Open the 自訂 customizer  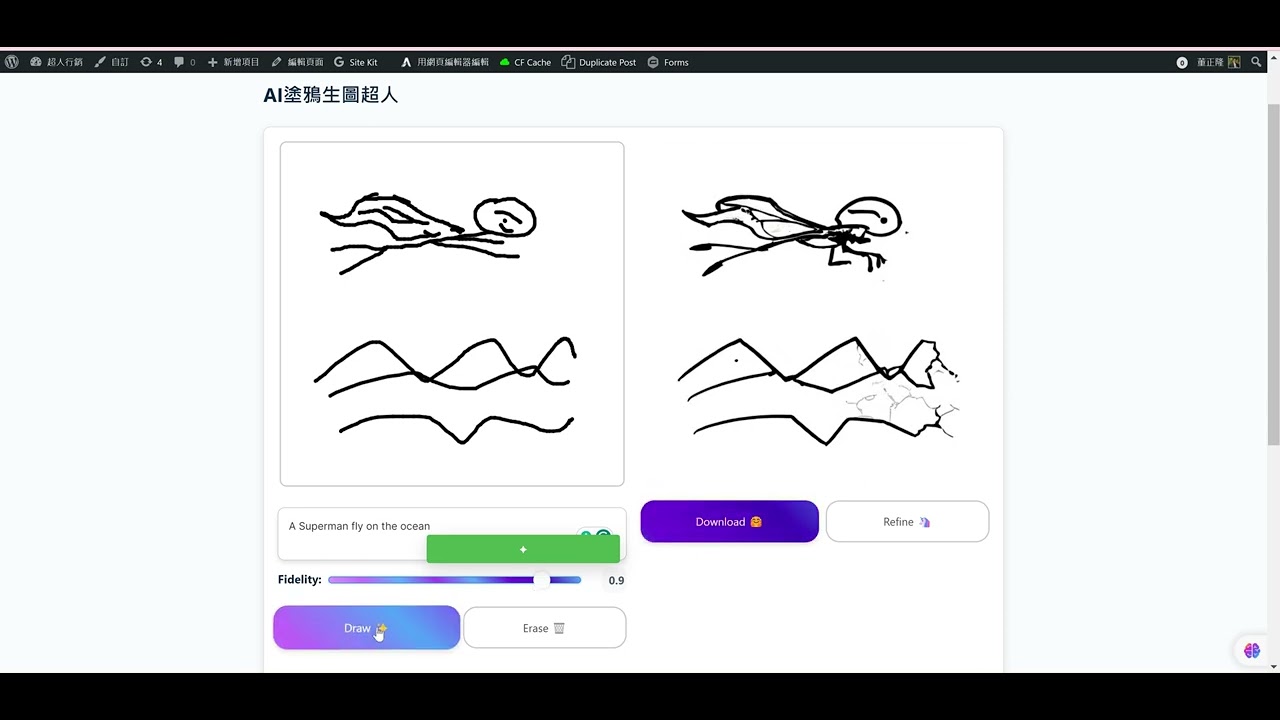click(112, 62)
